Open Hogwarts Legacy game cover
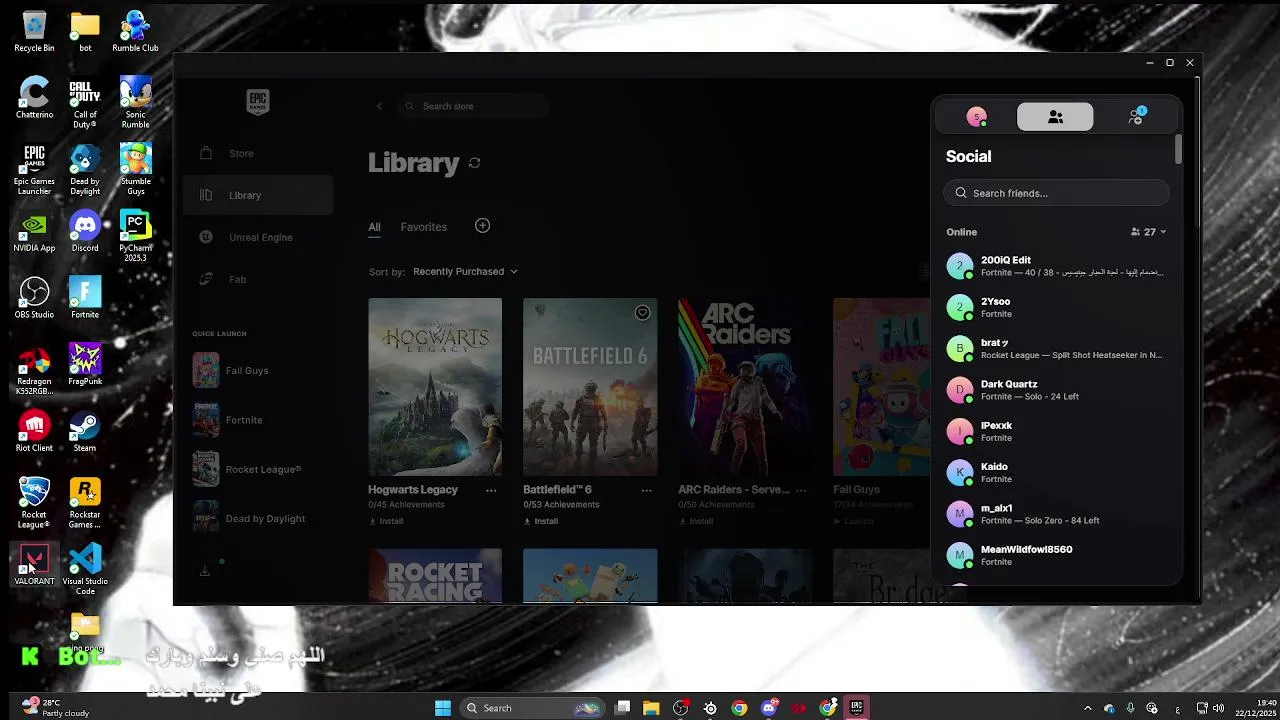1280x720 pixels. (x=435, y=387)
